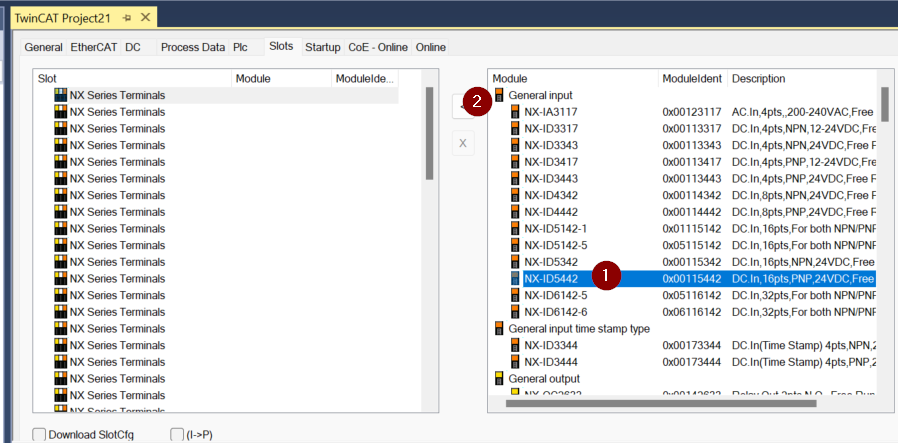This screenshot has height=443, width=898.
Task: Select module NX-ID5142-1
Action: (x=556, y=228)
